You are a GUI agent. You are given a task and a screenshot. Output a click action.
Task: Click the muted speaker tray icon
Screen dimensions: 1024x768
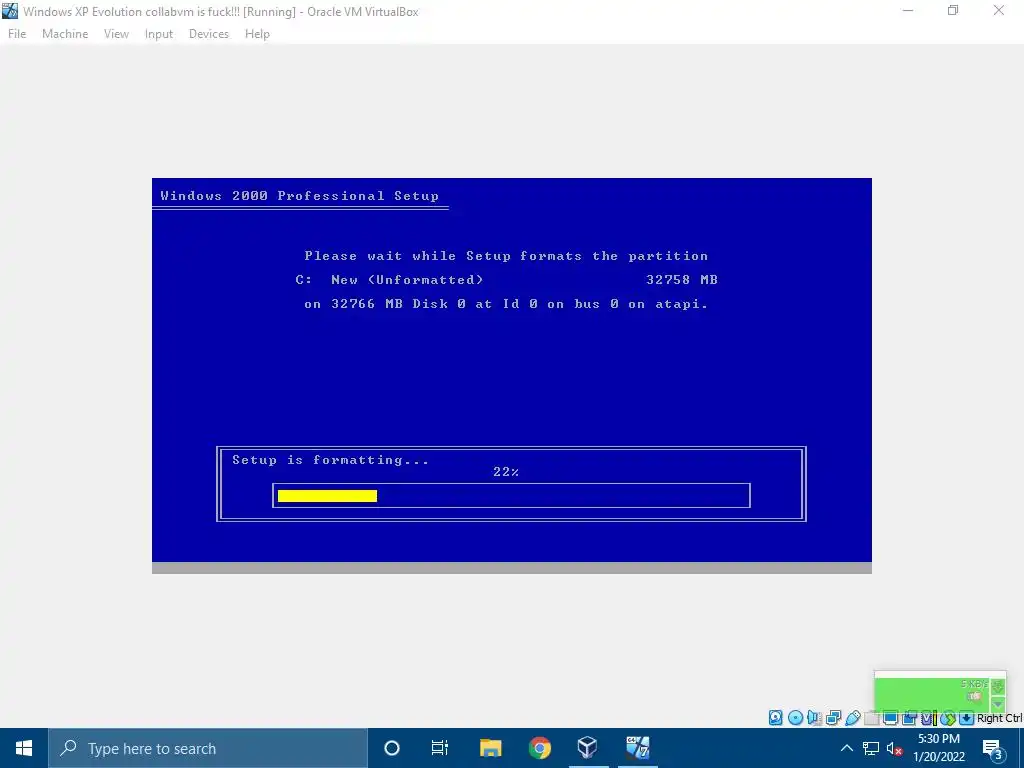pyautogui.click(x=894, y=748)
